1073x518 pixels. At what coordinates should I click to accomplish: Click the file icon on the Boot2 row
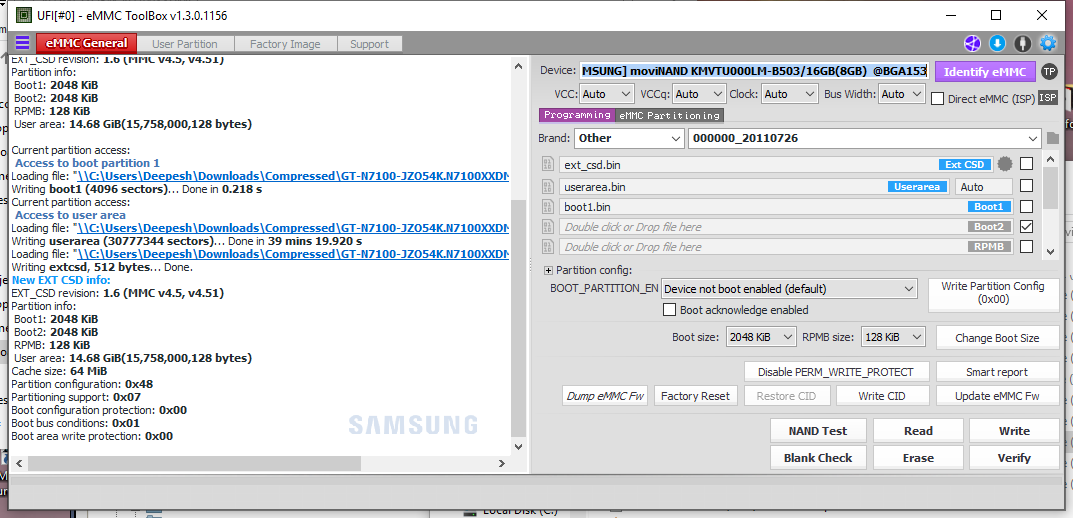pyautogui.click(x=547, y=226)
